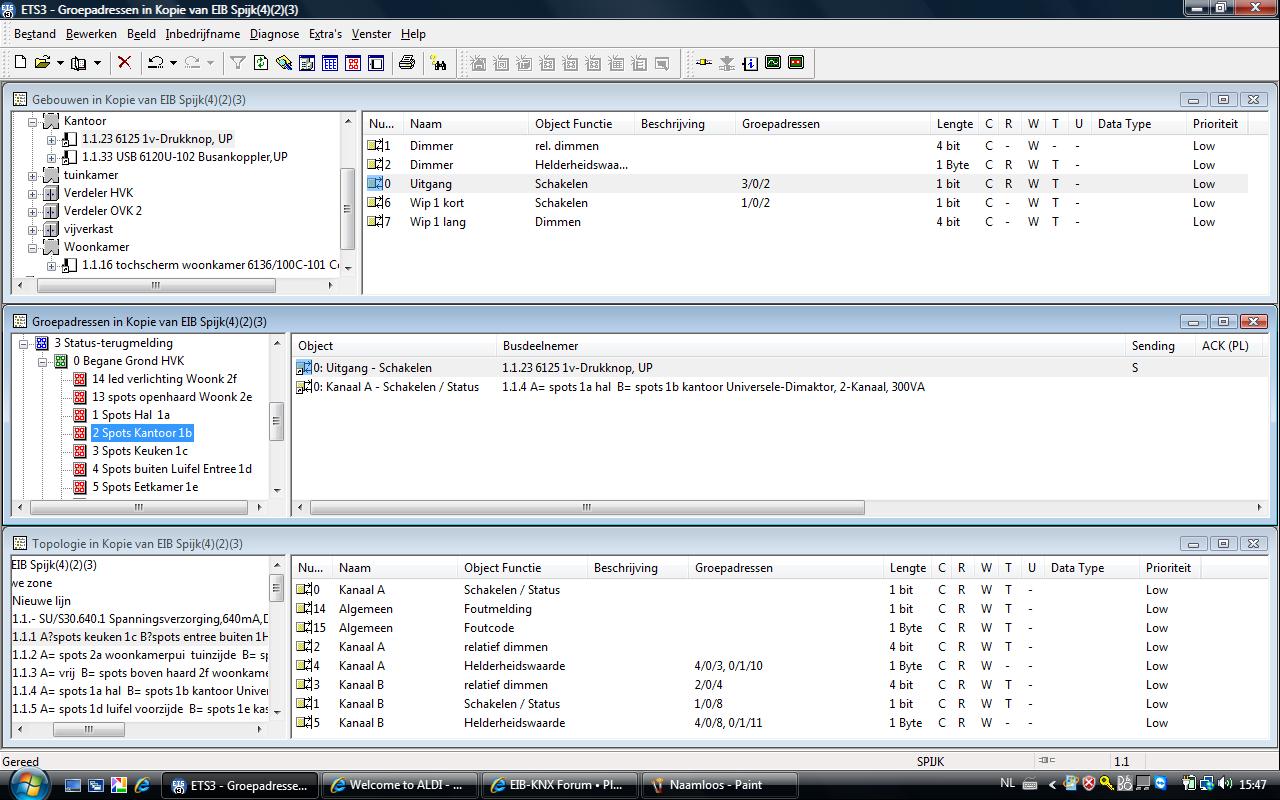Open the Inbedrijfname menu
This screenshot has height=800, width=1280.
tap(203, 33)
